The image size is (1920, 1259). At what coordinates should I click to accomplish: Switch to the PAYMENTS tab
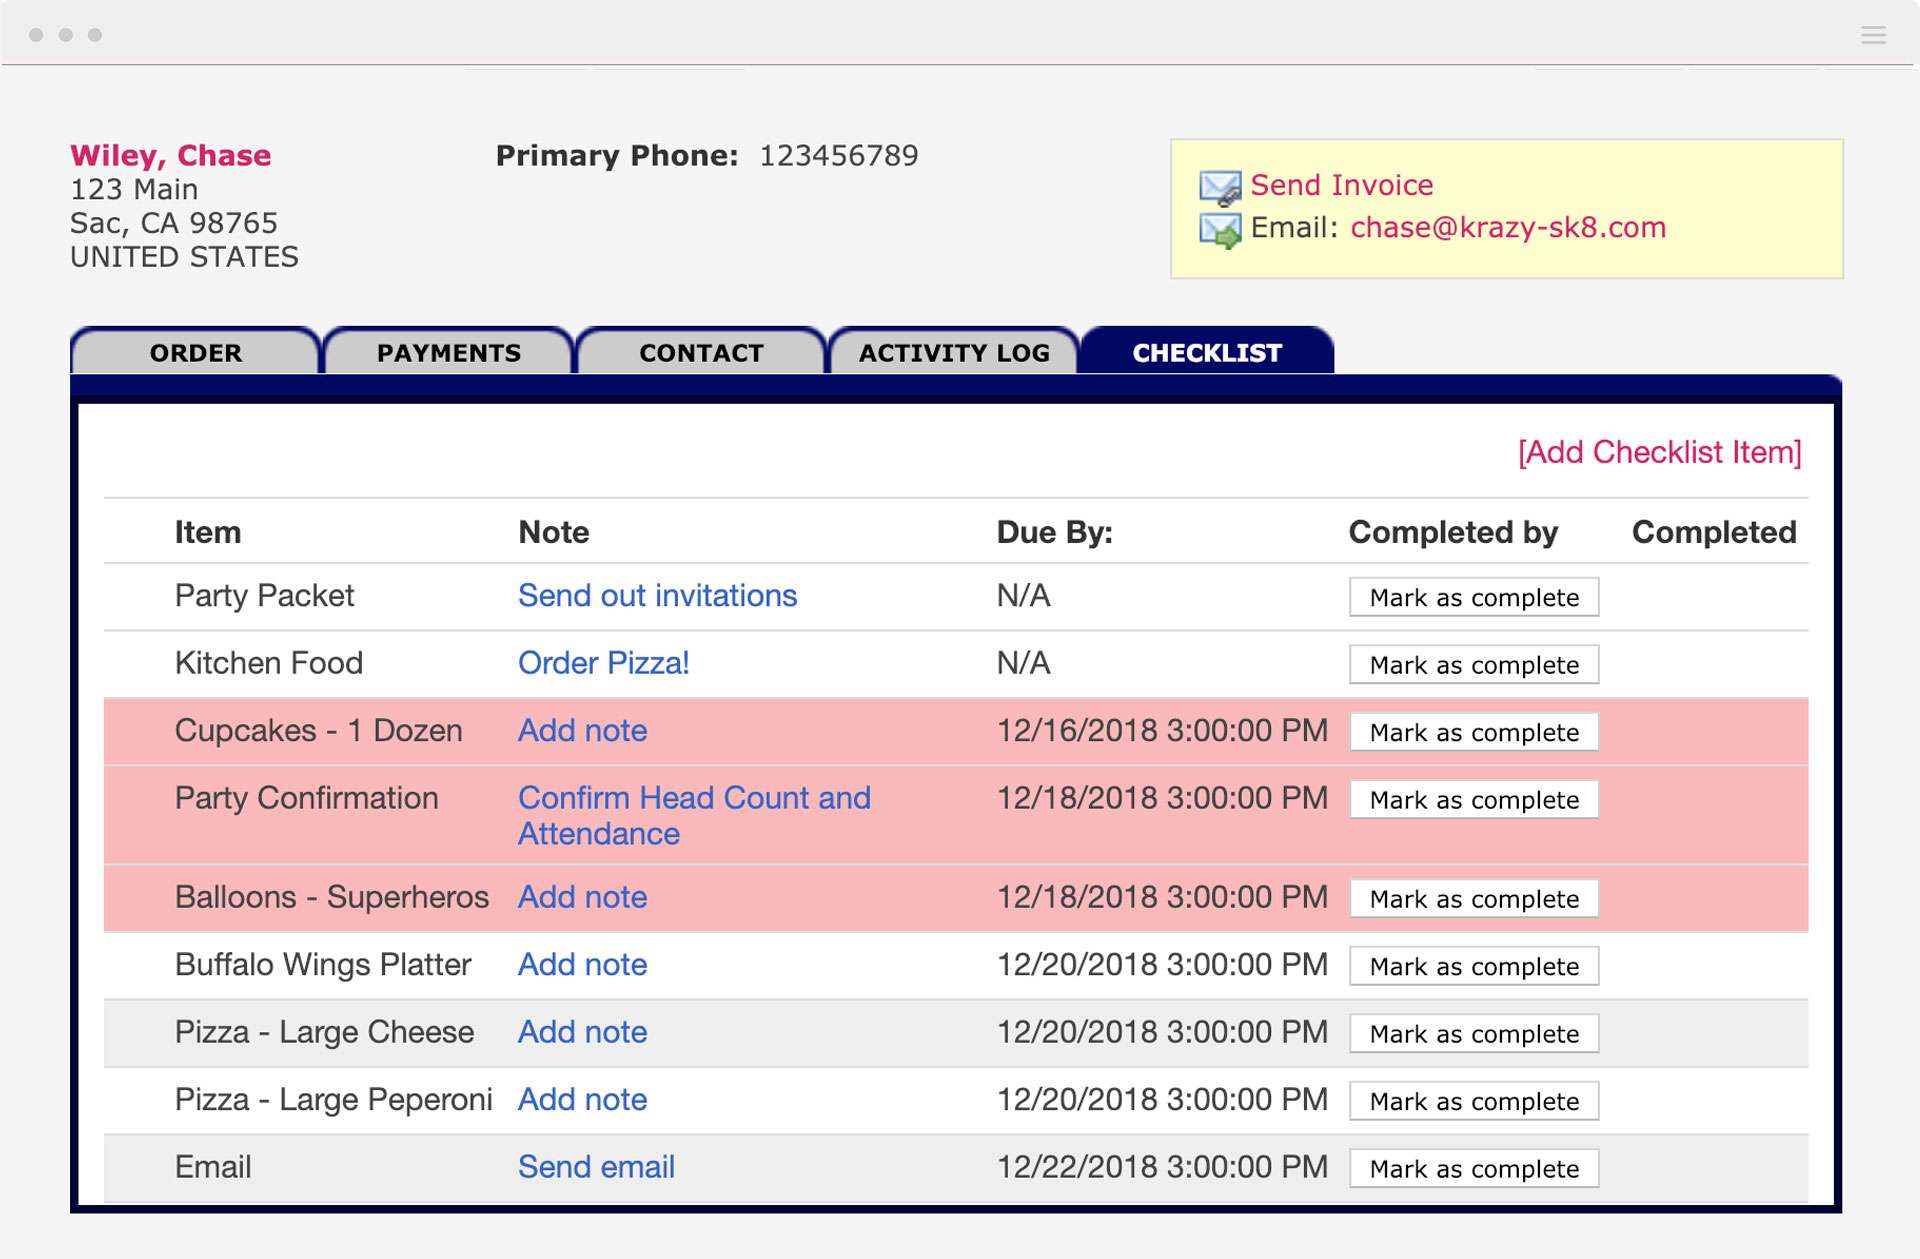click(x=447, y=352)
